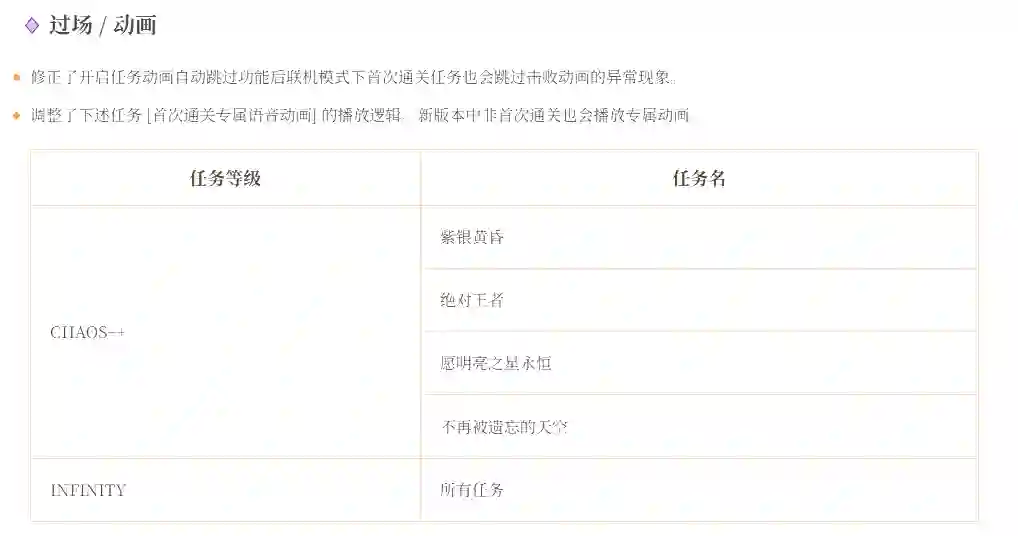Click the CHAOS-+ level cell
The width and height of the screenshot is (1018, 536).
tap(225, 332)
